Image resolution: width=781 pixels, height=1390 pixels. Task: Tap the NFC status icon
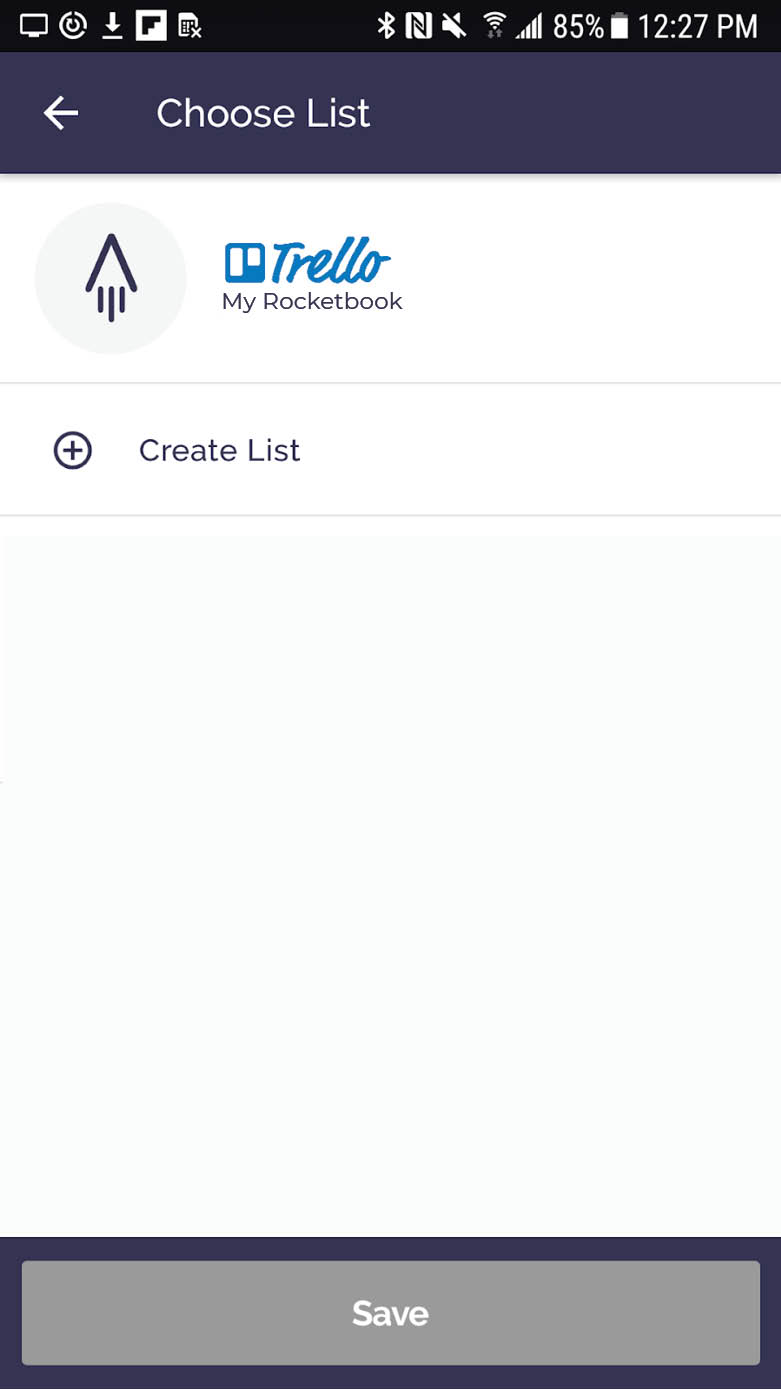pyautogui.click(x=418, y=26)
